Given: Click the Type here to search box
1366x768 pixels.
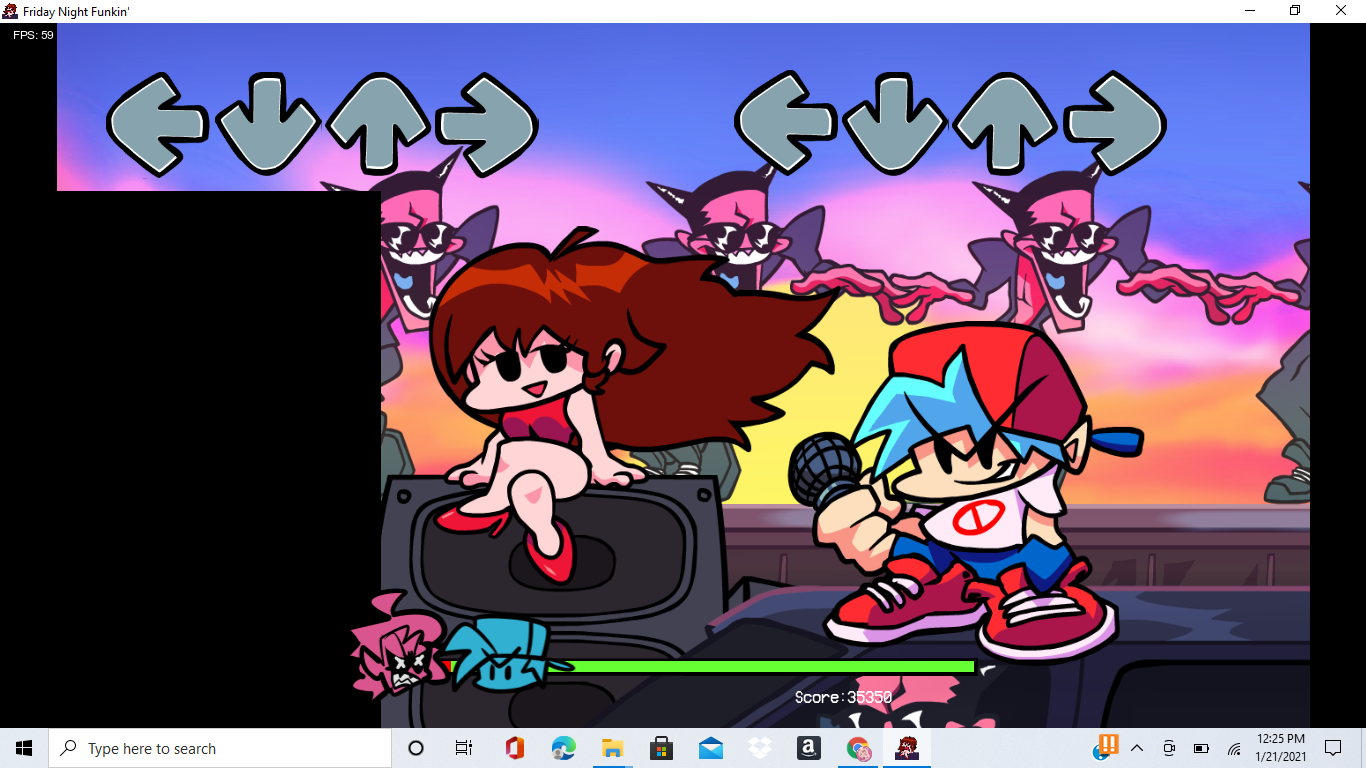Looking at the screenshot, I should point(220,748).
